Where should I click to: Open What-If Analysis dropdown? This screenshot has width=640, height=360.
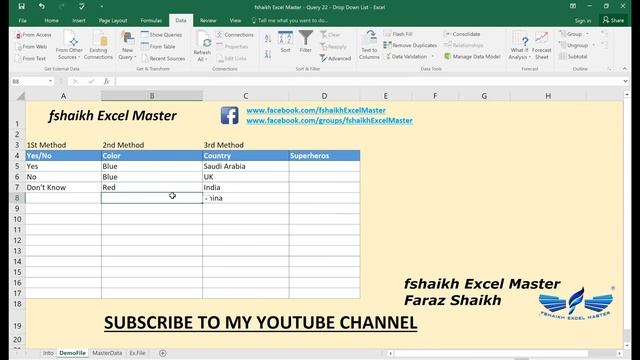pyautogui.click(x=519, y=46)
